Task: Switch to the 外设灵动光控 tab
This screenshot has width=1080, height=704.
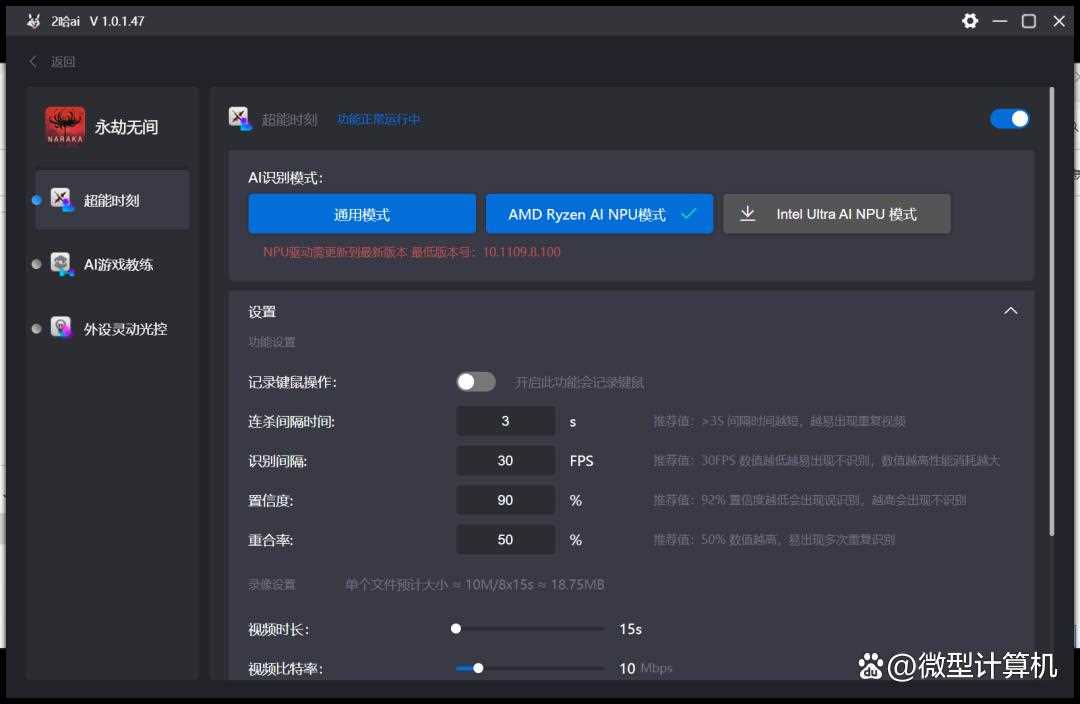Action: pyautogui.click(x=125, y=328)
